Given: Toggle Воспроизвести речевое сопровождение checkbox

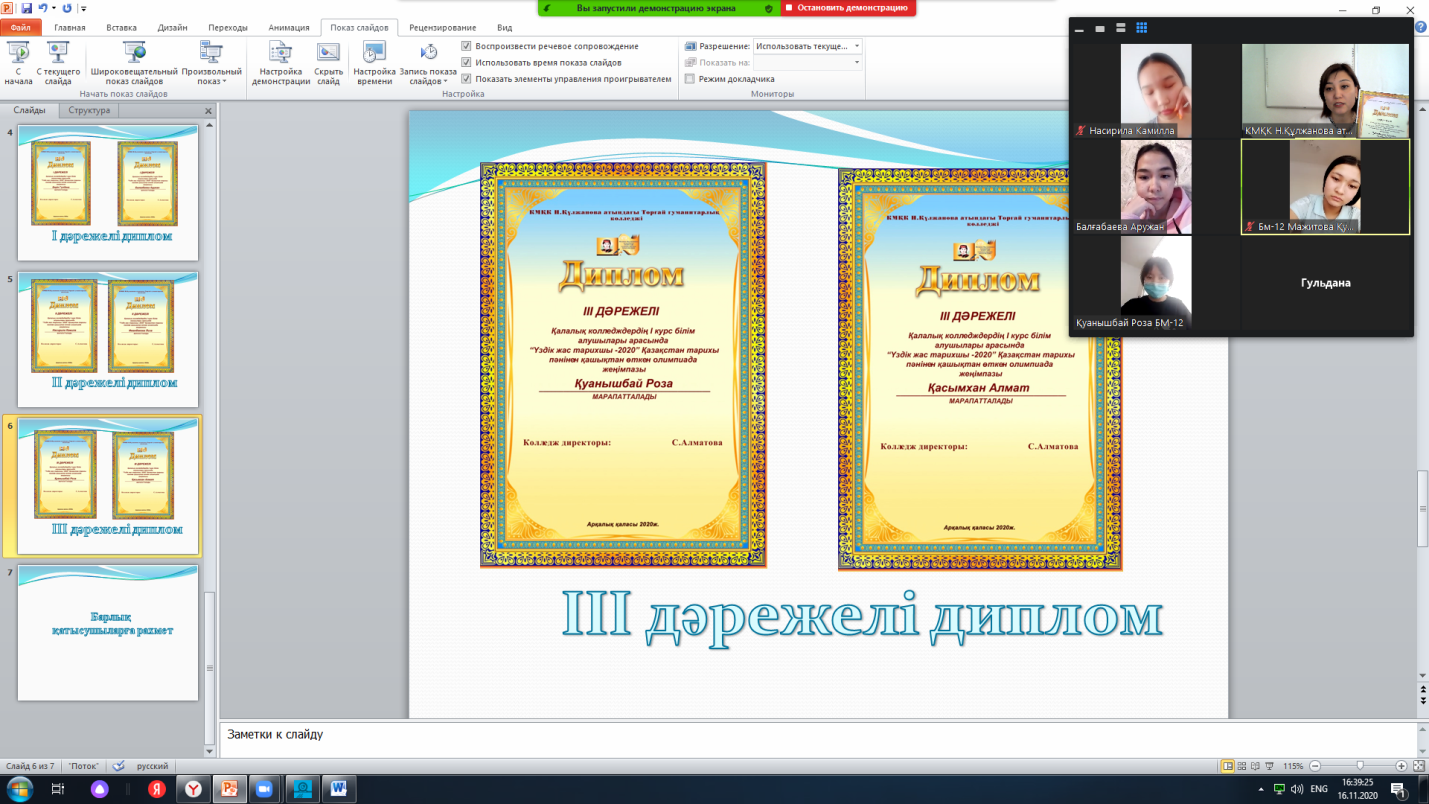Looking at the screenshot, I should point(467,46).
